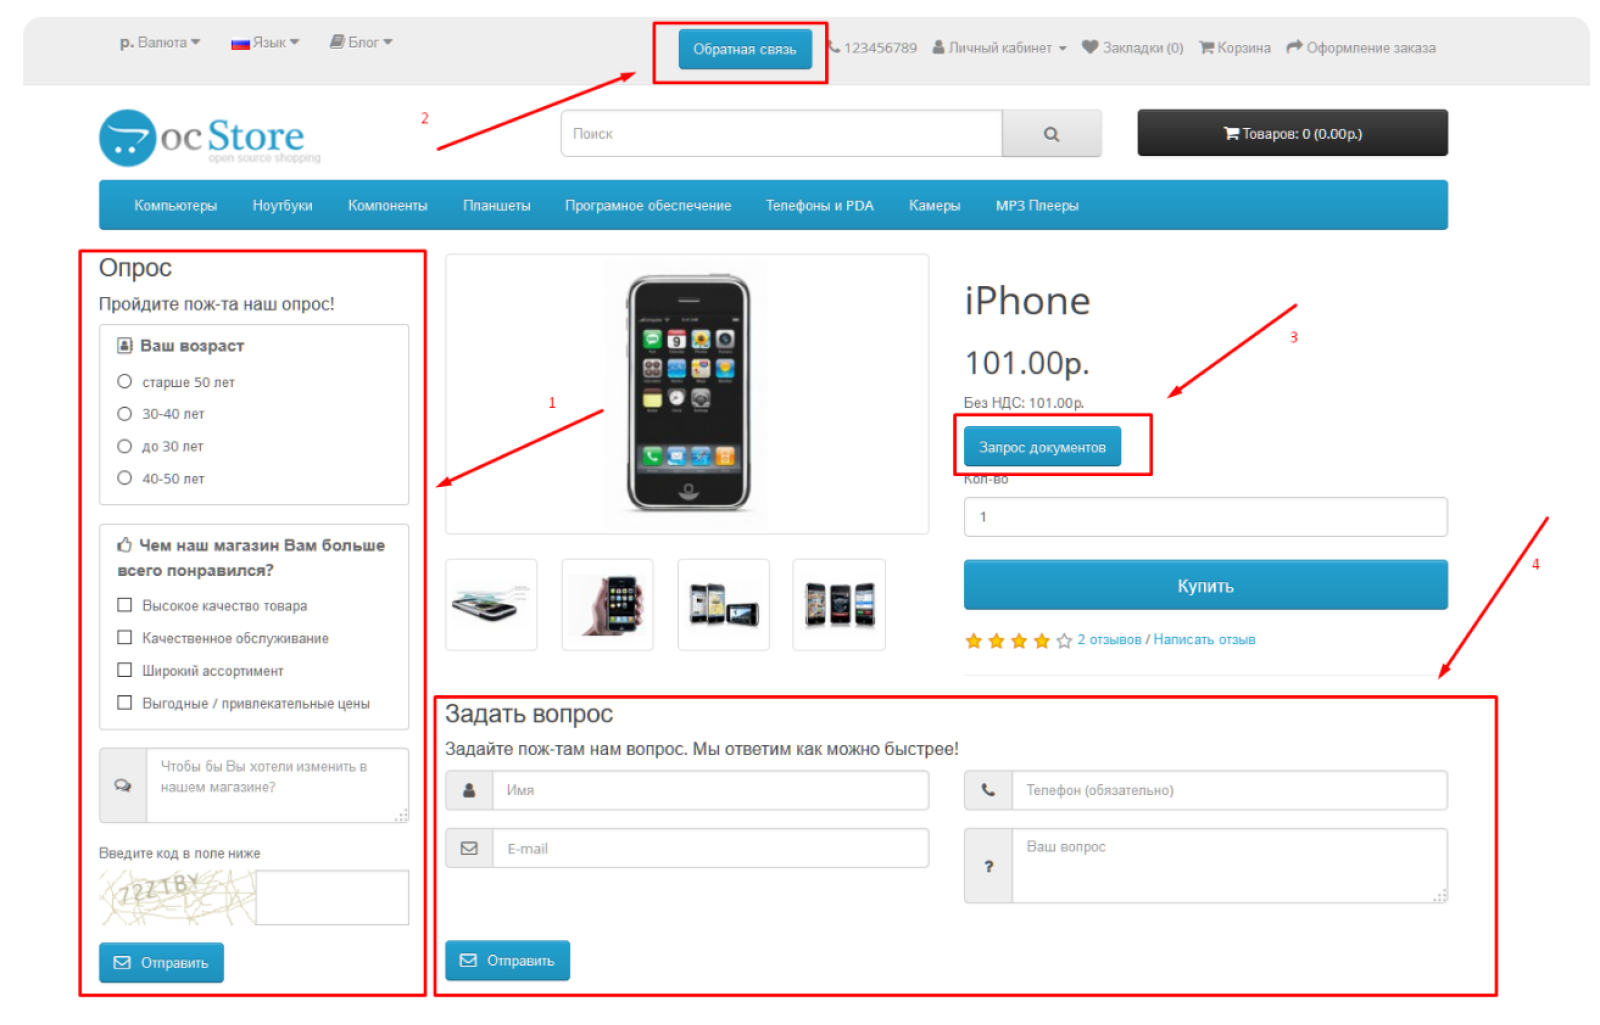Click the search magnifier icon button

pyautogui.click(x=1051, y=134)
